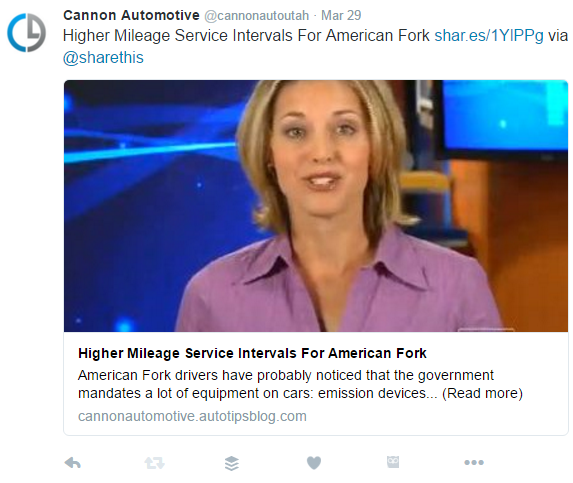Expand the tweet by clicking its headline text
Screen dimensions: 573x483
click(x=246, y=36)
